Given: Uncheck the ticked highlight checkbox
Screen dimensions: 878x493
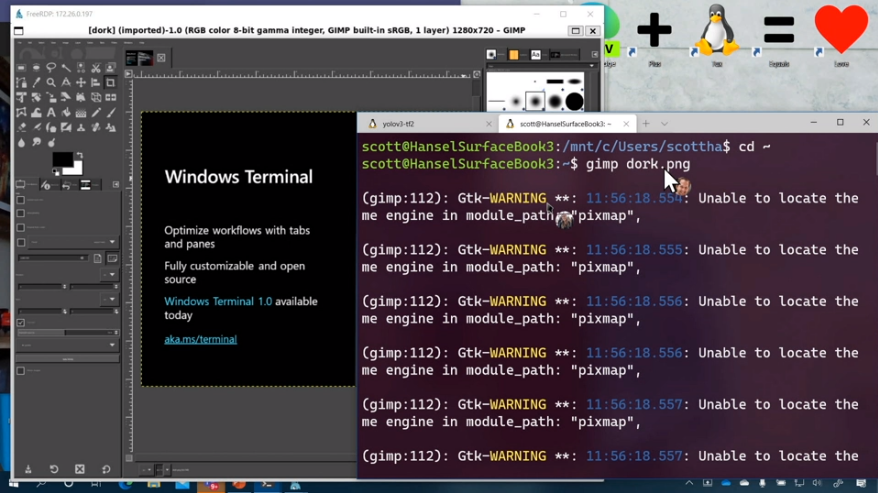Looking at the screenshot, I should (x=21, y=323).
